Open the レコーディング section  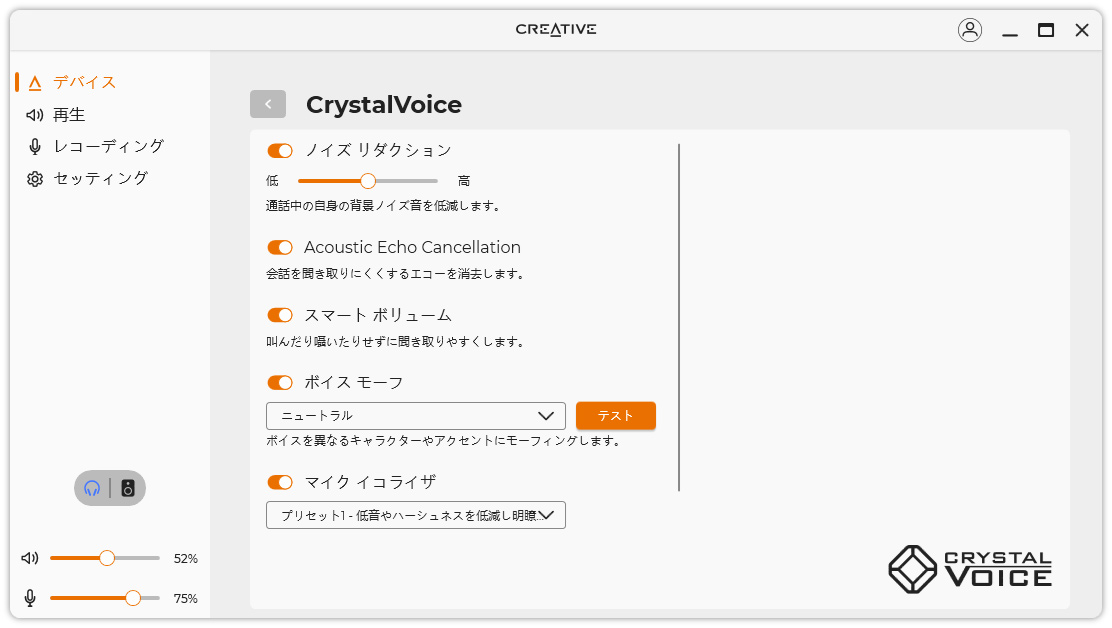point(108,146)
